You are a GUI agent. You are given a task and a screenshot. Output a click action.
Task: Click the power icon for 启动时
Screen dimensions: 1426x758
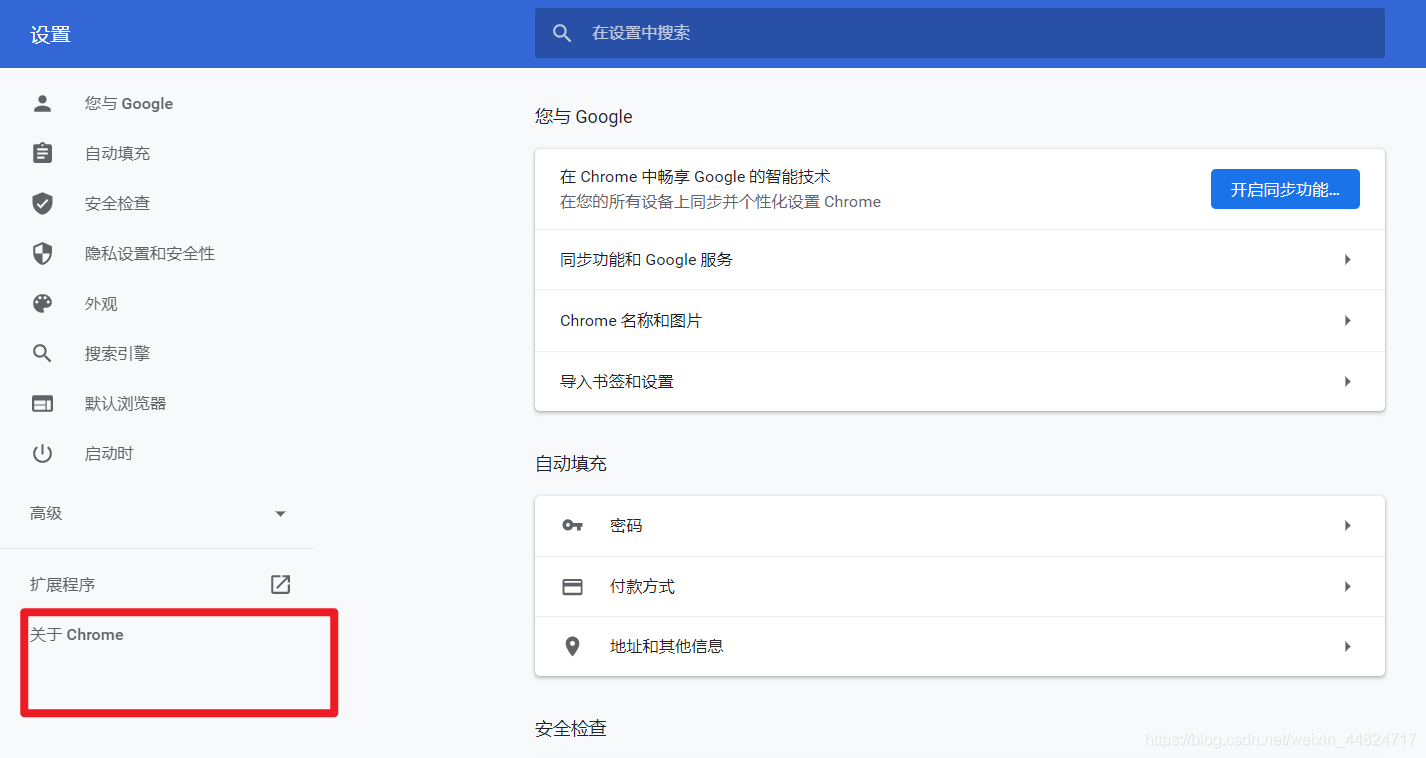[x=42, y=453]
